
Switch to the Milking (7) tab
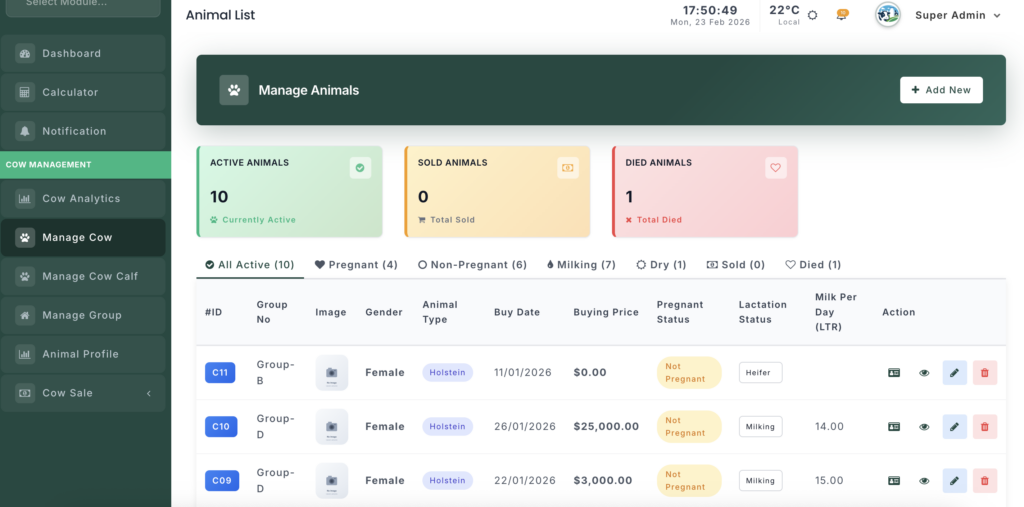[x=582, y=265]
